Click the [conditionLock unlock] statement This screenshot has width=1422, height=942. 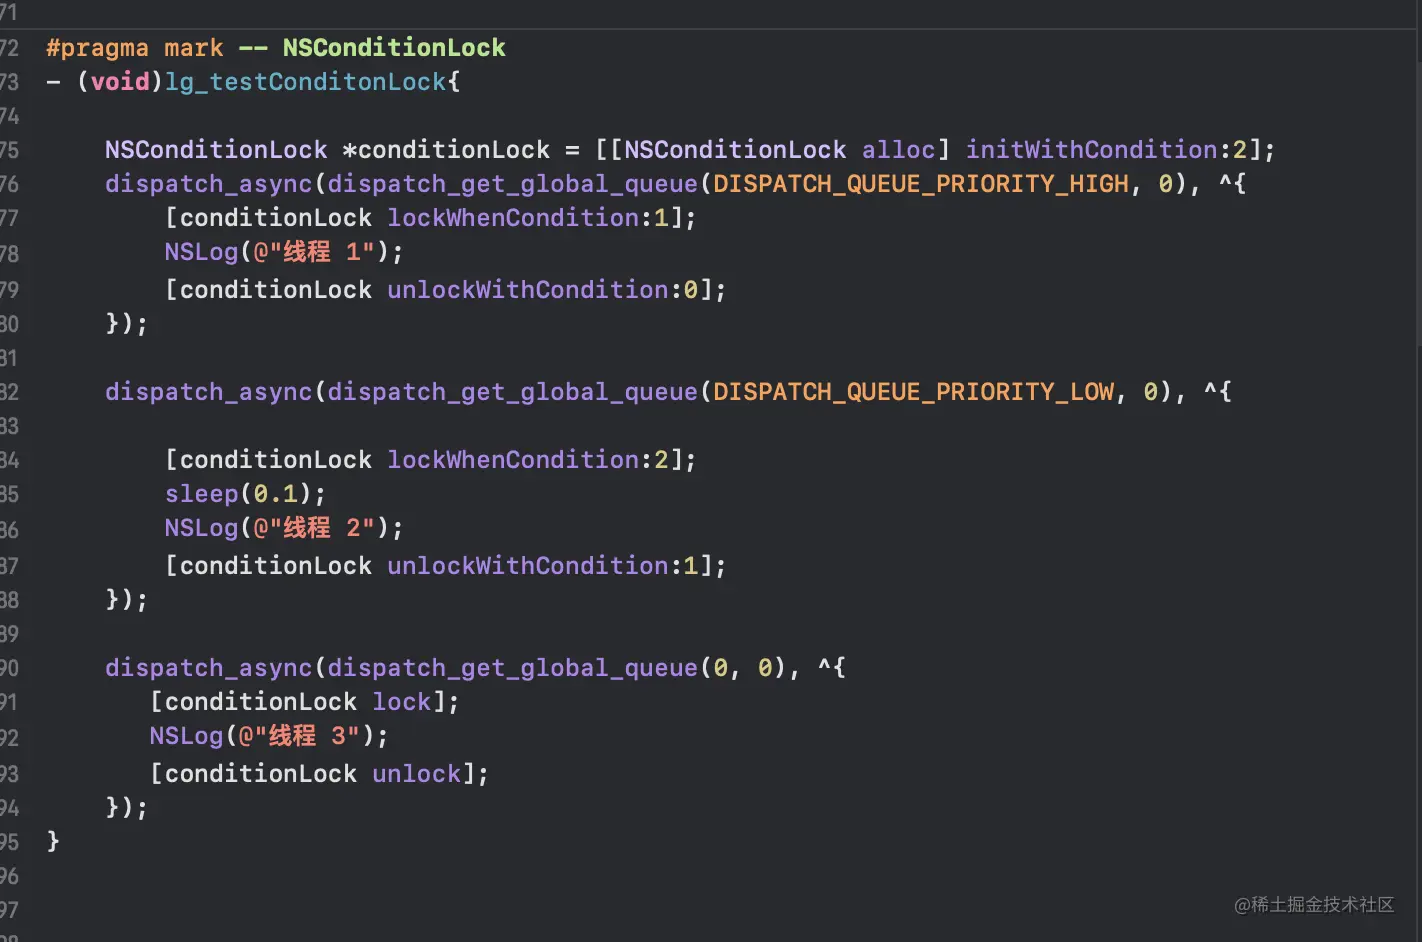(x=320, y=774)
